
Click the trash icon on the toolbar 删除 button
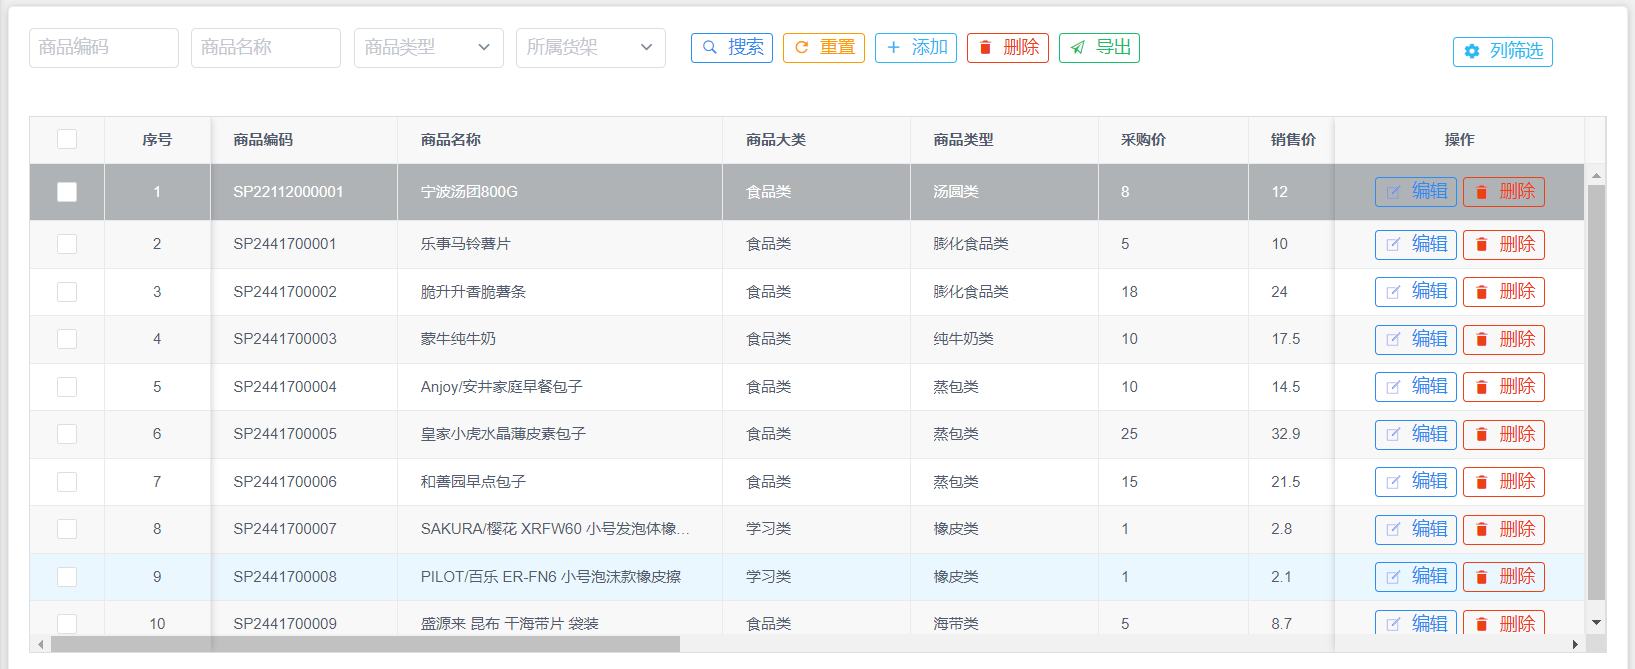[985, 47]
